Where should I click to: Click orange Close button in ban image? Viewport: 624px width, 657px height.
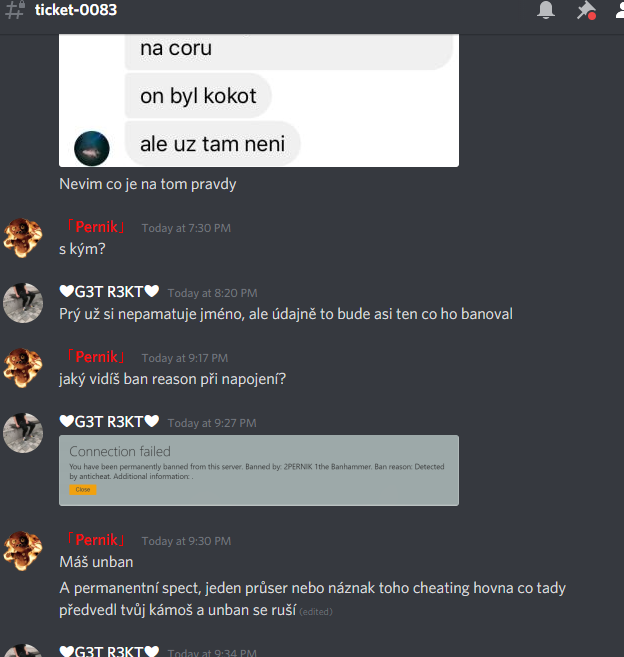[83, 489]
